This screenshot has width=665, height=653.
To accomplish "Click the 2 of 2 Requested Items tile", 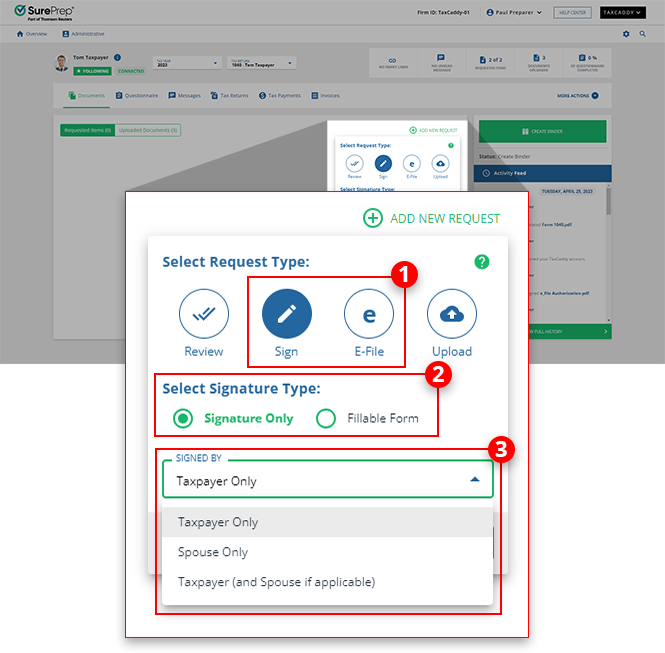I will pyautogui.click(x=490, y=63).
